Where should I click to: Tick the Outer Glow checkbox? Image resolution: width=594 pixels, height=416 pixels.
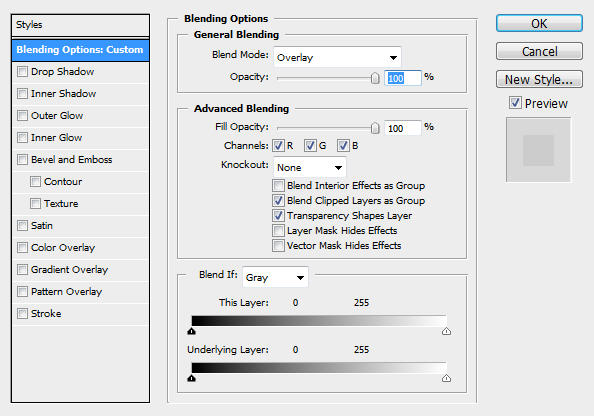coord(22,115)
